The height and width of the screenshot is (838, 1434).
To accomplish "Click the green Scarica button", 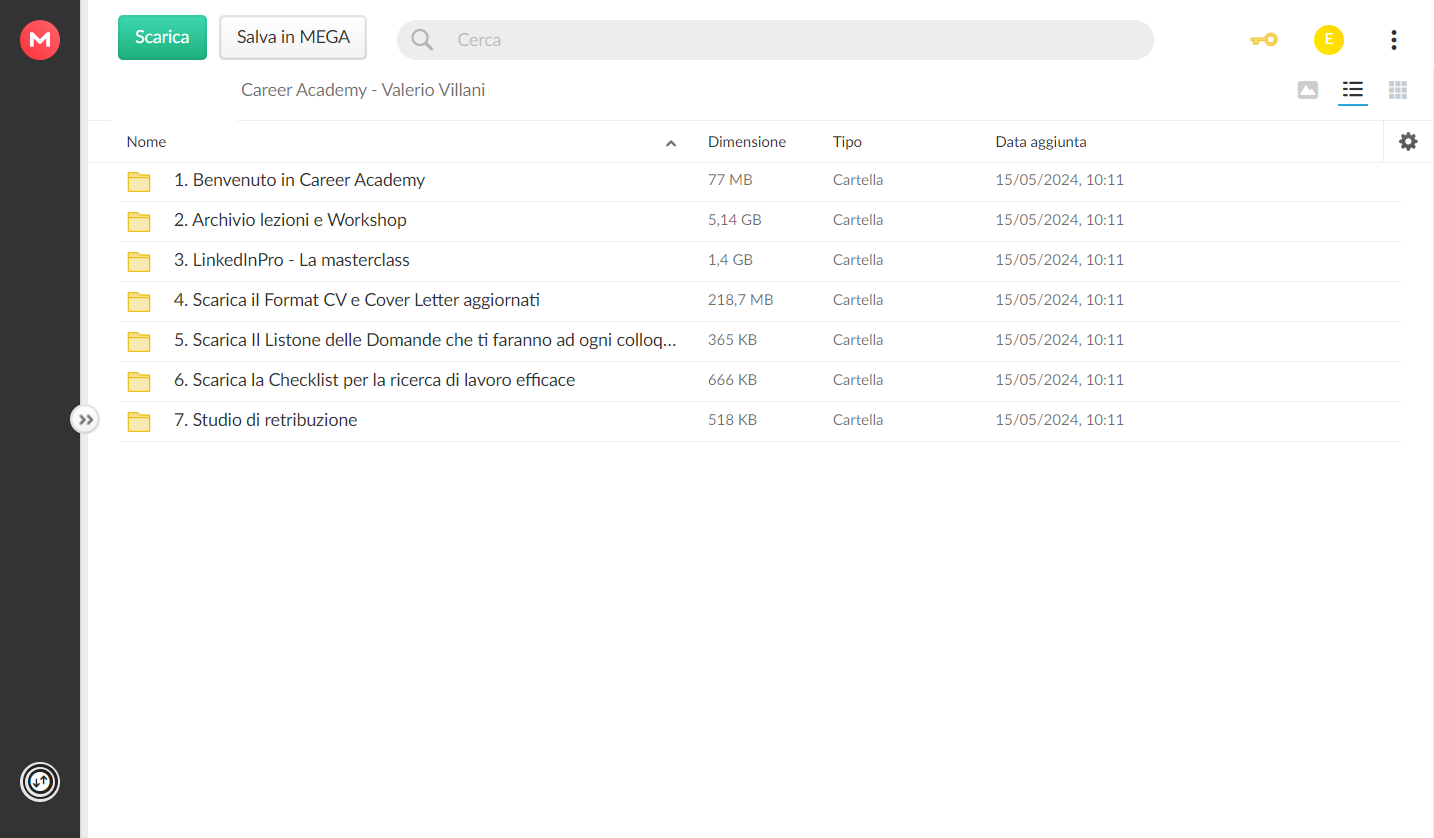I will (162, 37).
